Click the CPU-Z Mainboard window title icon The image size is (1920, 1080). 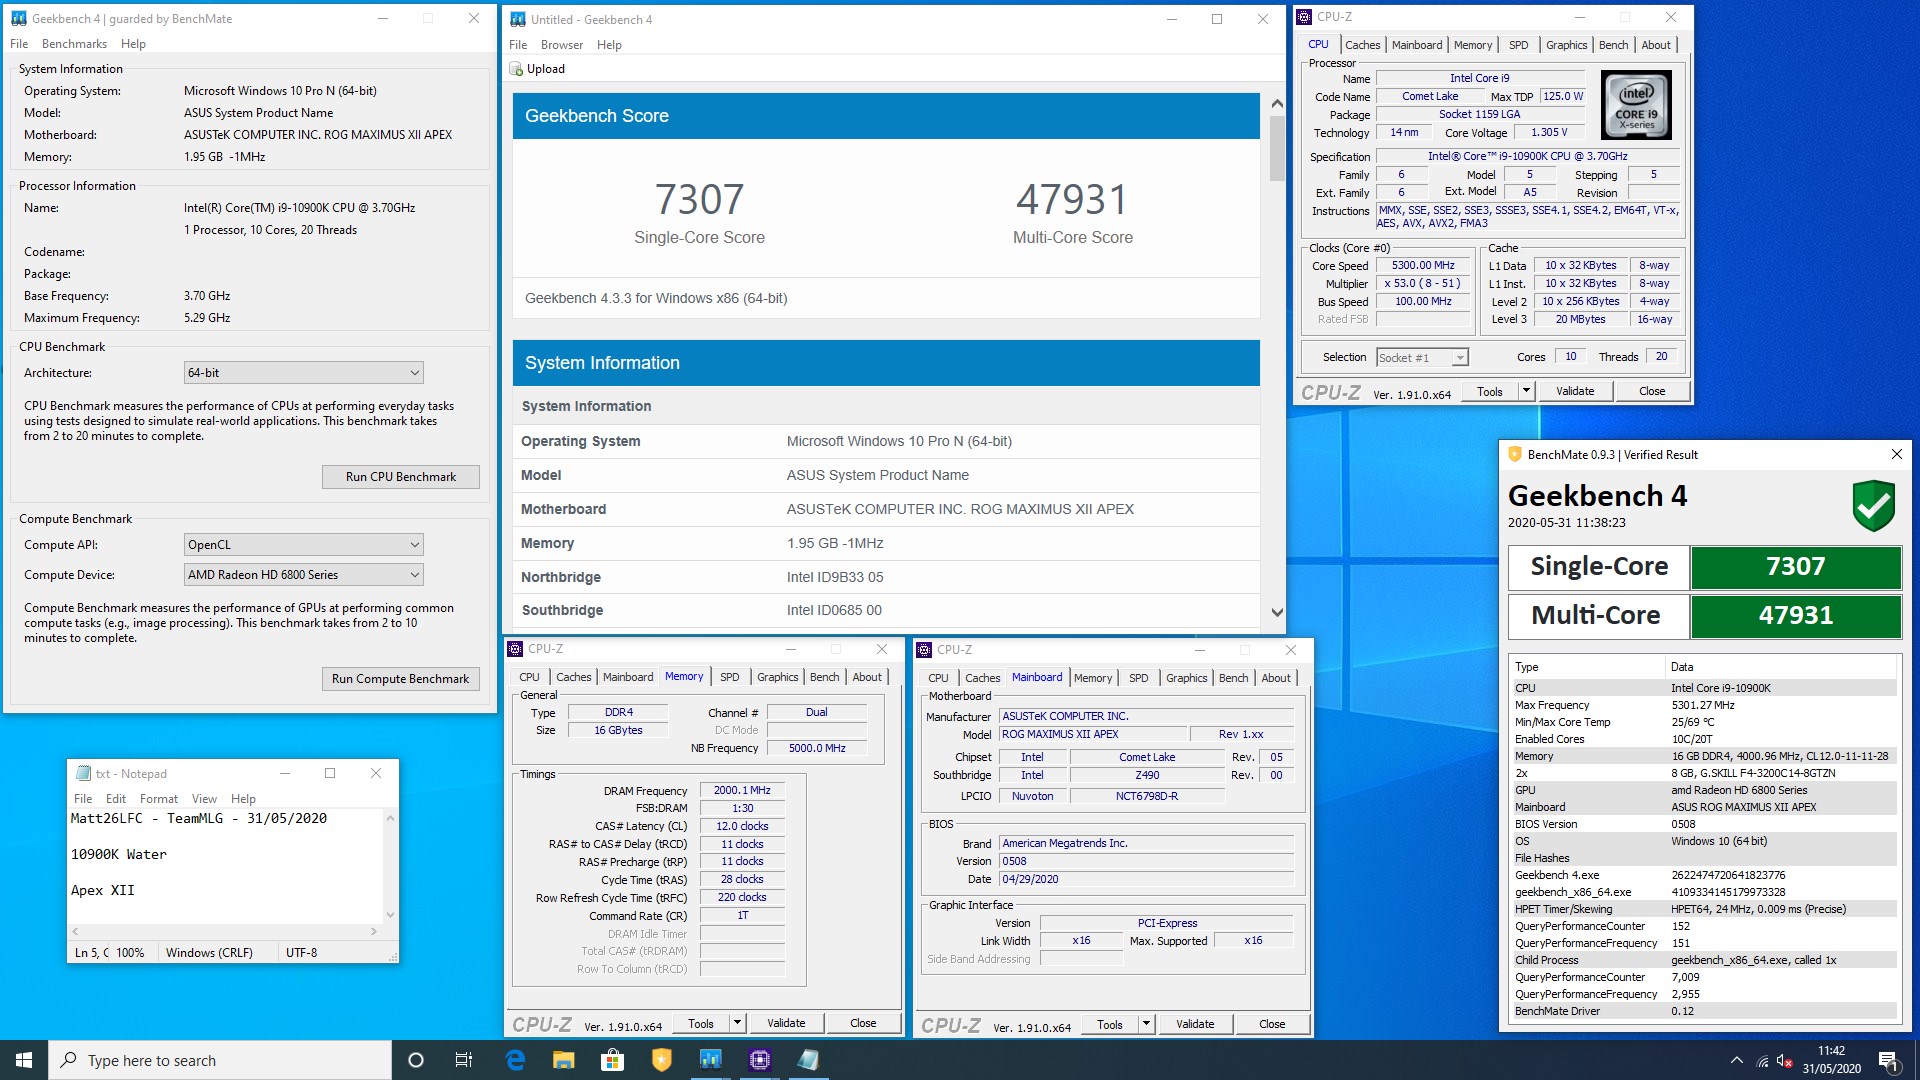(x=924, y=650)
